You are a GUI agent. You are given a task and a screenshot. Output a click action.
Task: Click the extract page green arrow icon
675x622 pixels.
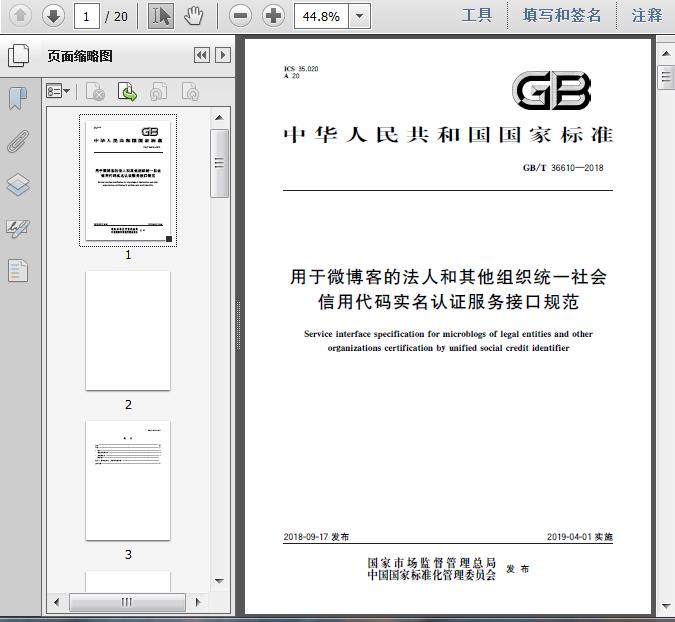(127, 91)
